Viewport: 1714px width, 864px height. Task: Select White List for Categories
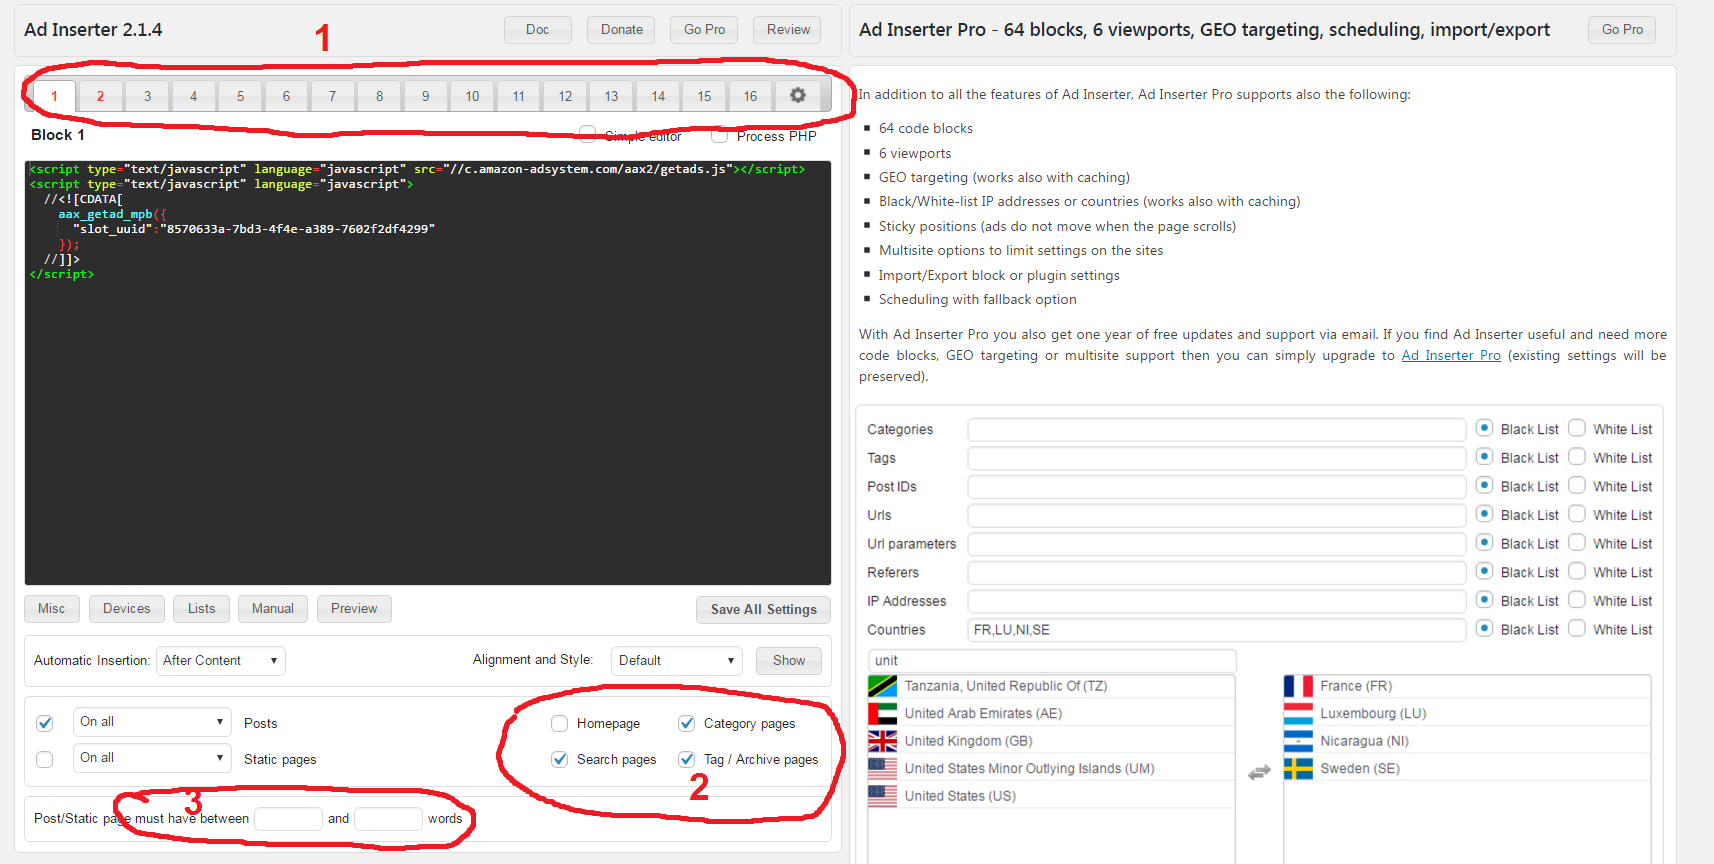pyautogui.click(x=1577, y=428)
